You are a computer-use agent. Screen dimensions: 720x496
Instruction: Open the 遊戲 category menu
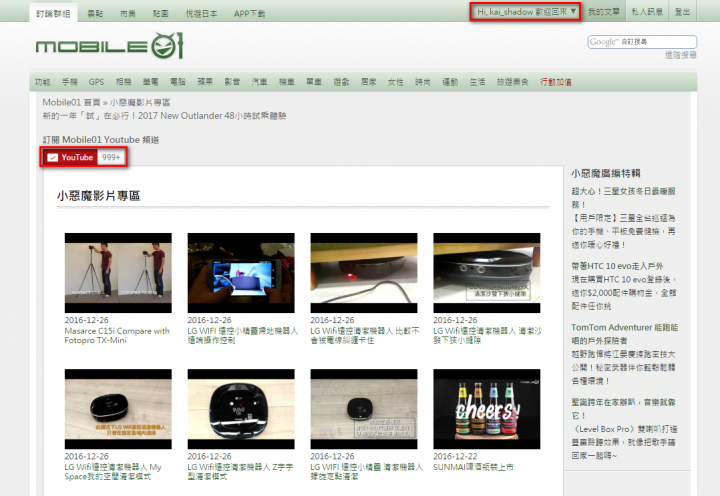(341, 82)
